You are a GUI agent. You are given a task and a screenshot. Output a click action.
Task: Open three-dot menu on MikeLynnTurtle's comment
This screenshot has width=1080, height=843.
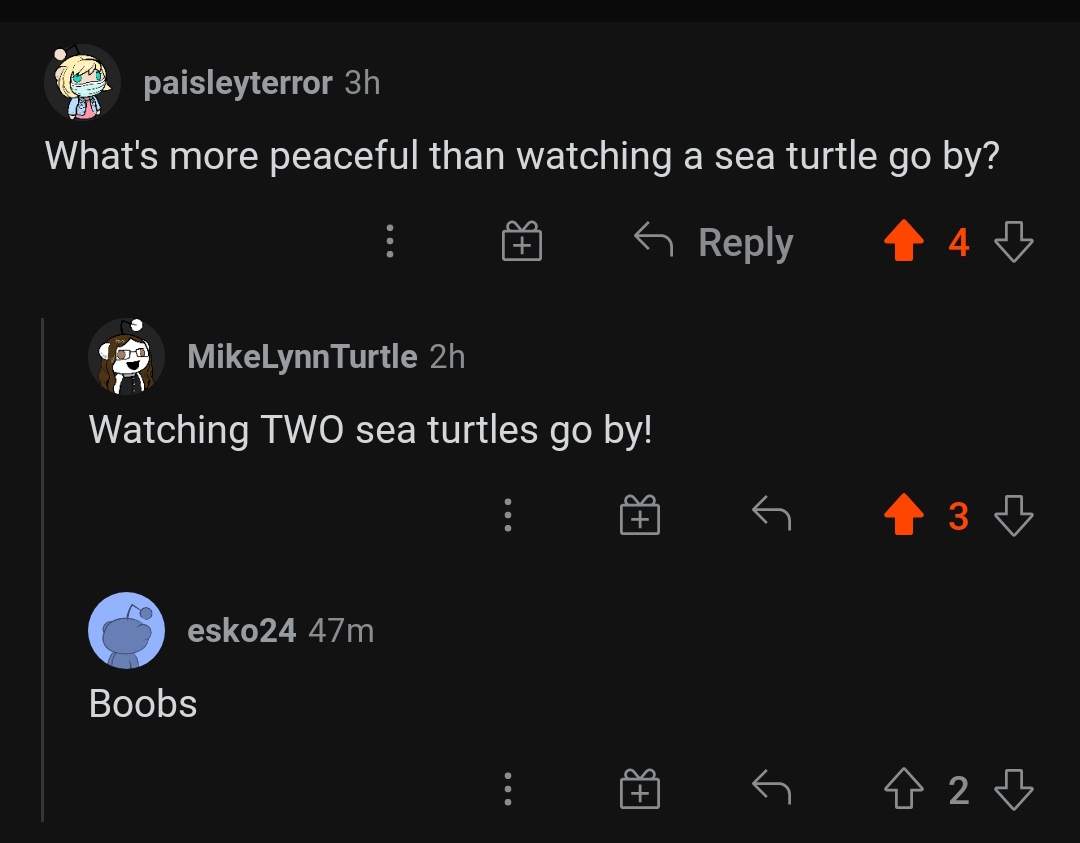508,516
